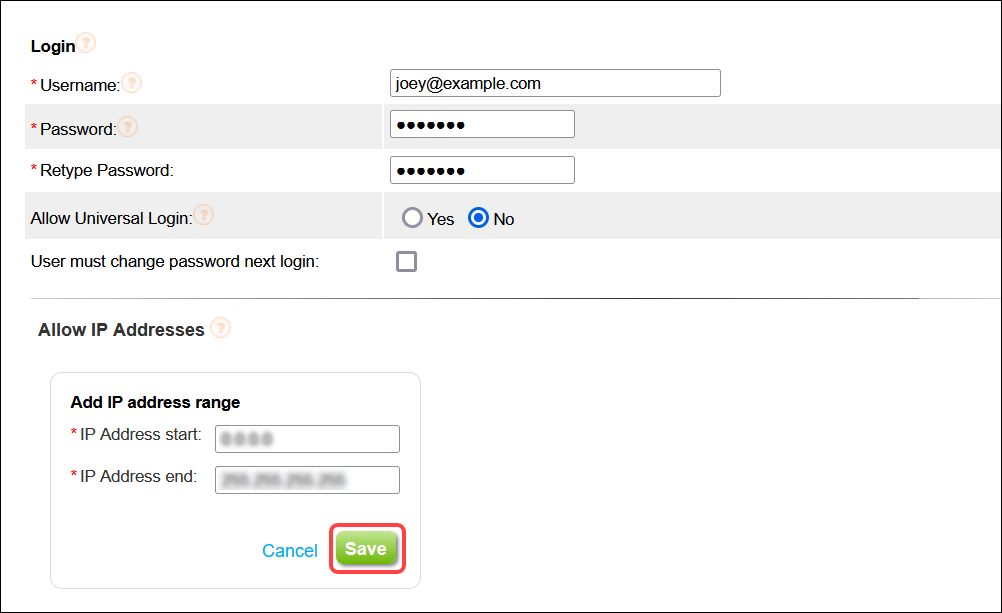Enable user must change password next login
The image size is (1002, 613).
(407, 261)
